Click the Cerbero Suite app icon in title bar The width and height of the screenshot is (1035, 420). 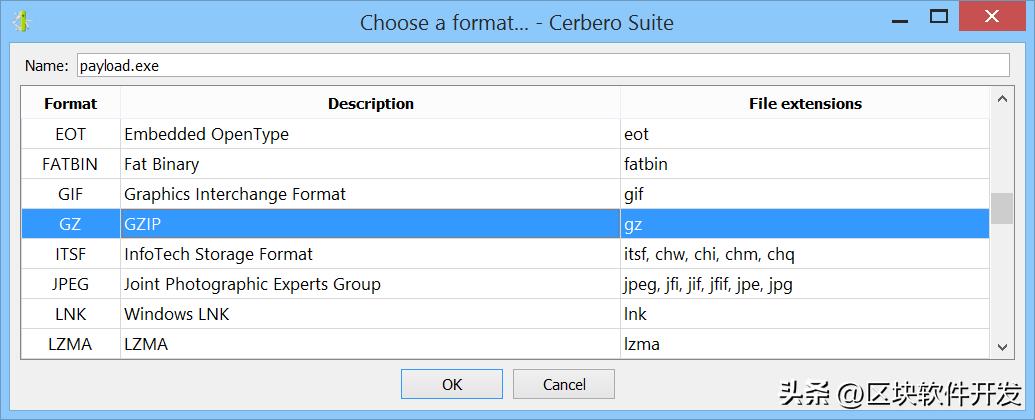point(21,20)
